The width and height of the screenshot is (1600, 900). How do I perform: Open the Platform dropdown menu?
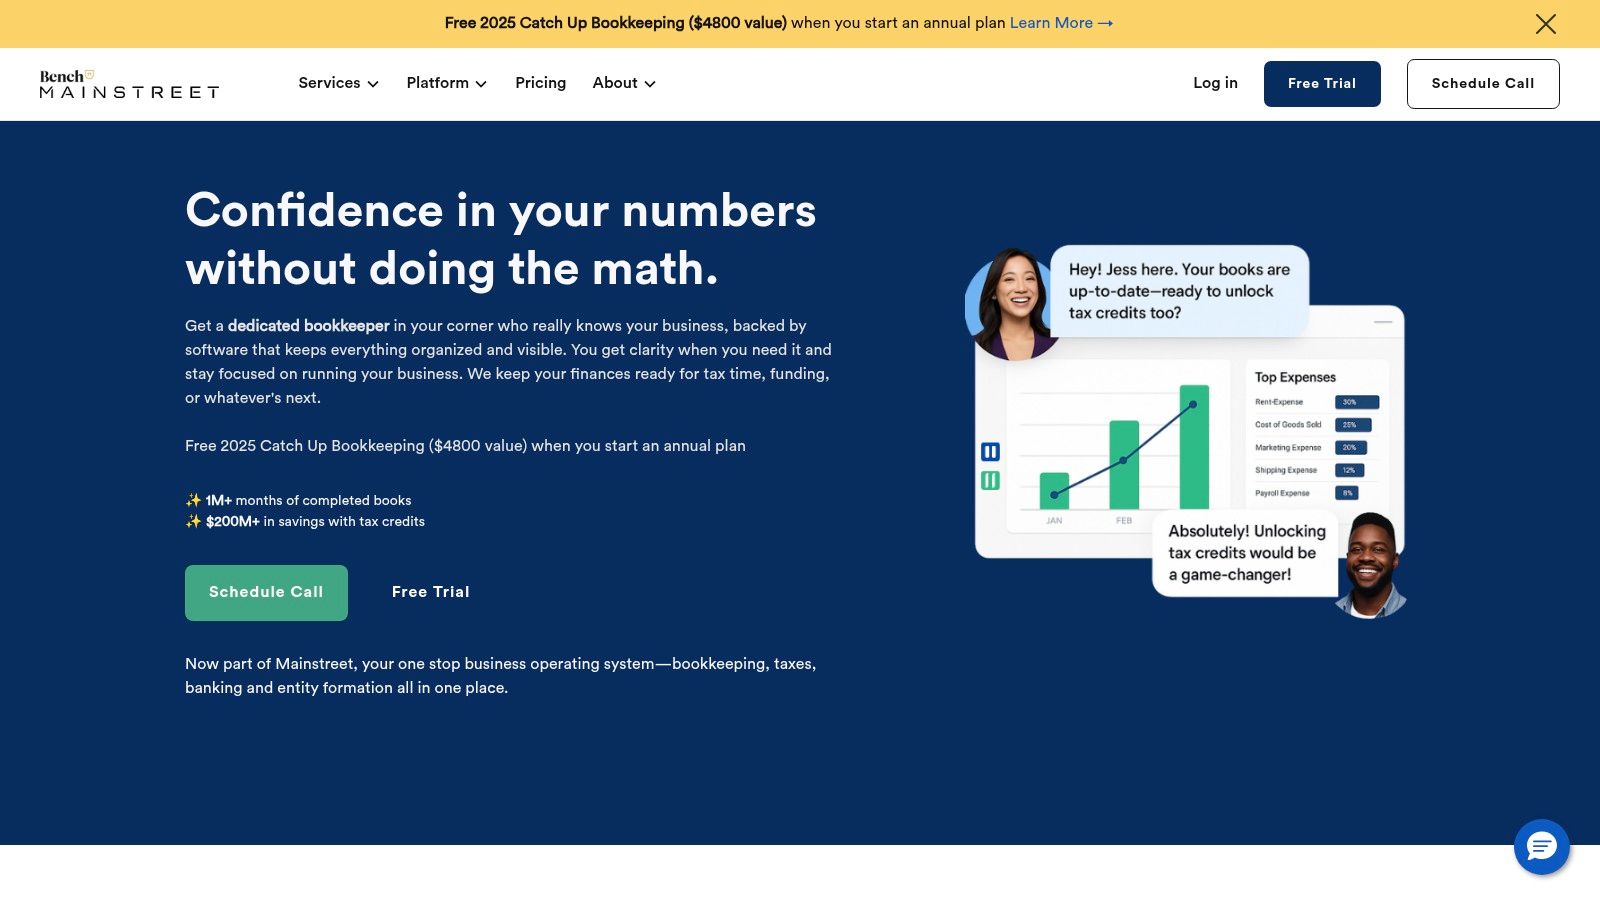pos(446,83)
